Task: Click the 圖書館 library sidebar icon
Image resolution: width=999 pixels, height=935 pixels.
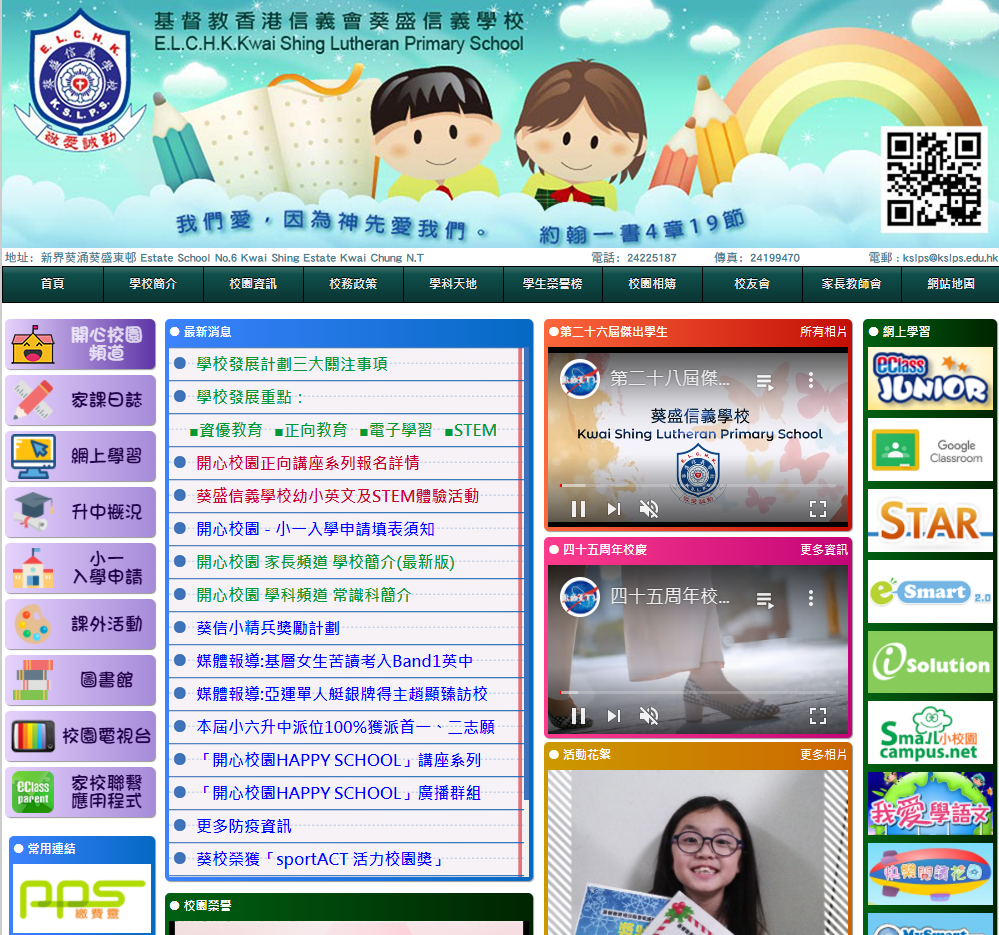Action: [81, 680]
